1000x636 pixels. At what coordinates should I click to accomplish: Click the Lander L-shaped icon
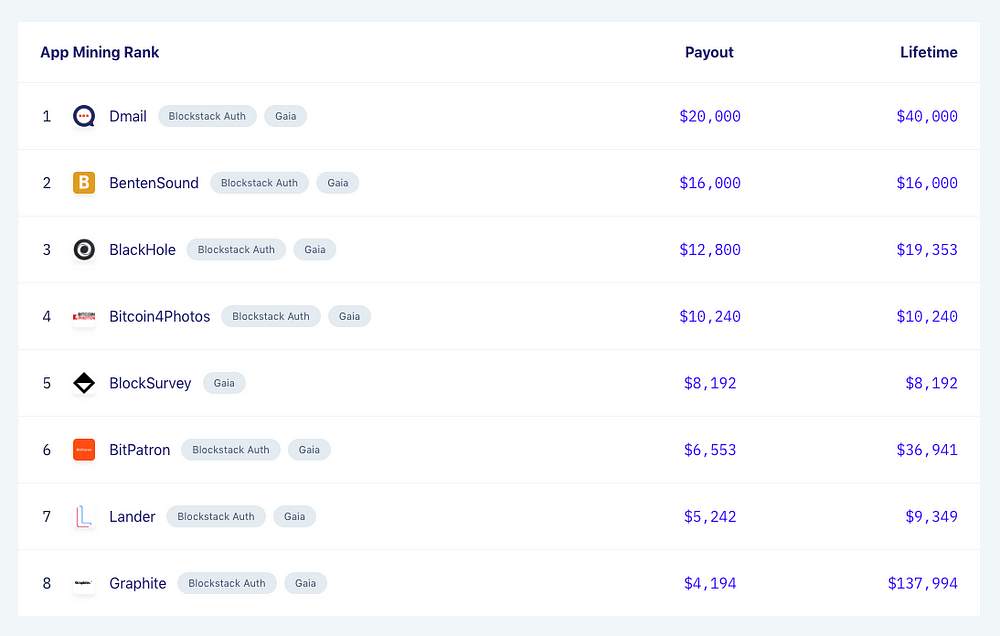click(x=84, y=517)
